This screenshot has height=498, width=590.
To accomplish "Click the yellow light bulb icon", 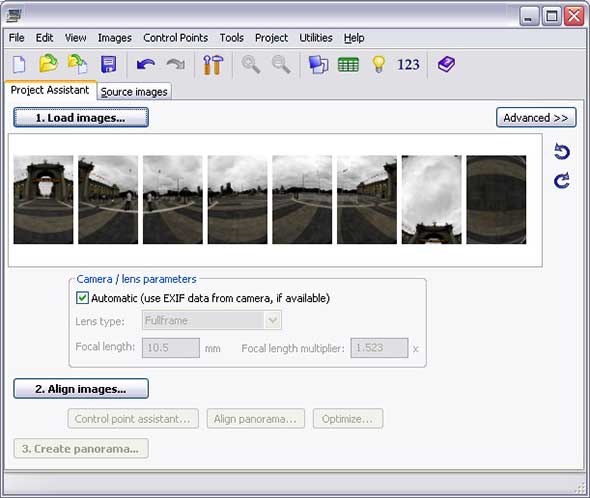I will (x=379, y=64).
